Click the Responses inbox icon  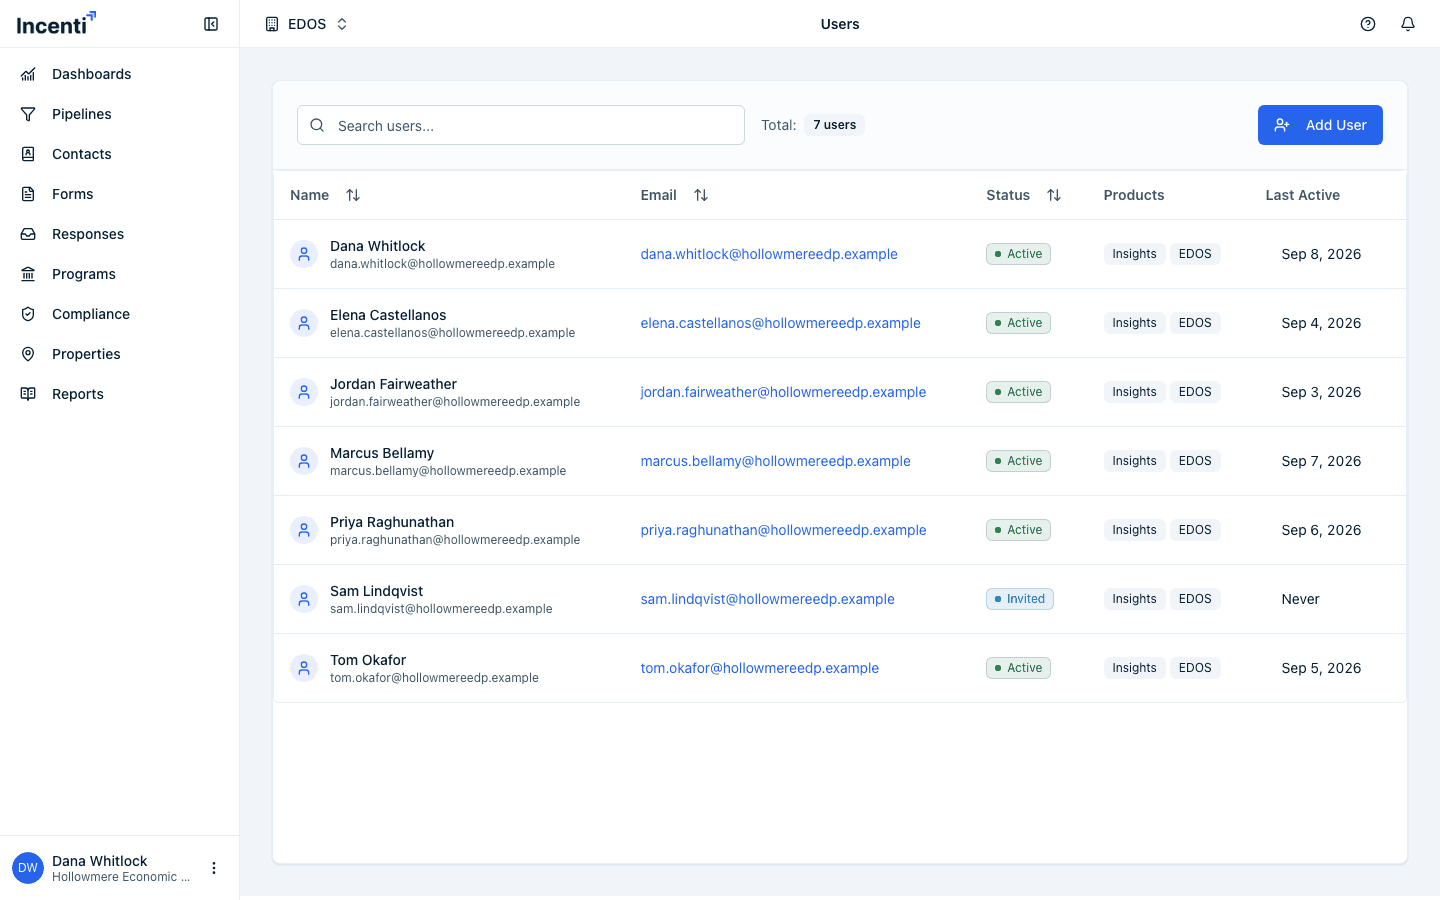click(28, 234)
